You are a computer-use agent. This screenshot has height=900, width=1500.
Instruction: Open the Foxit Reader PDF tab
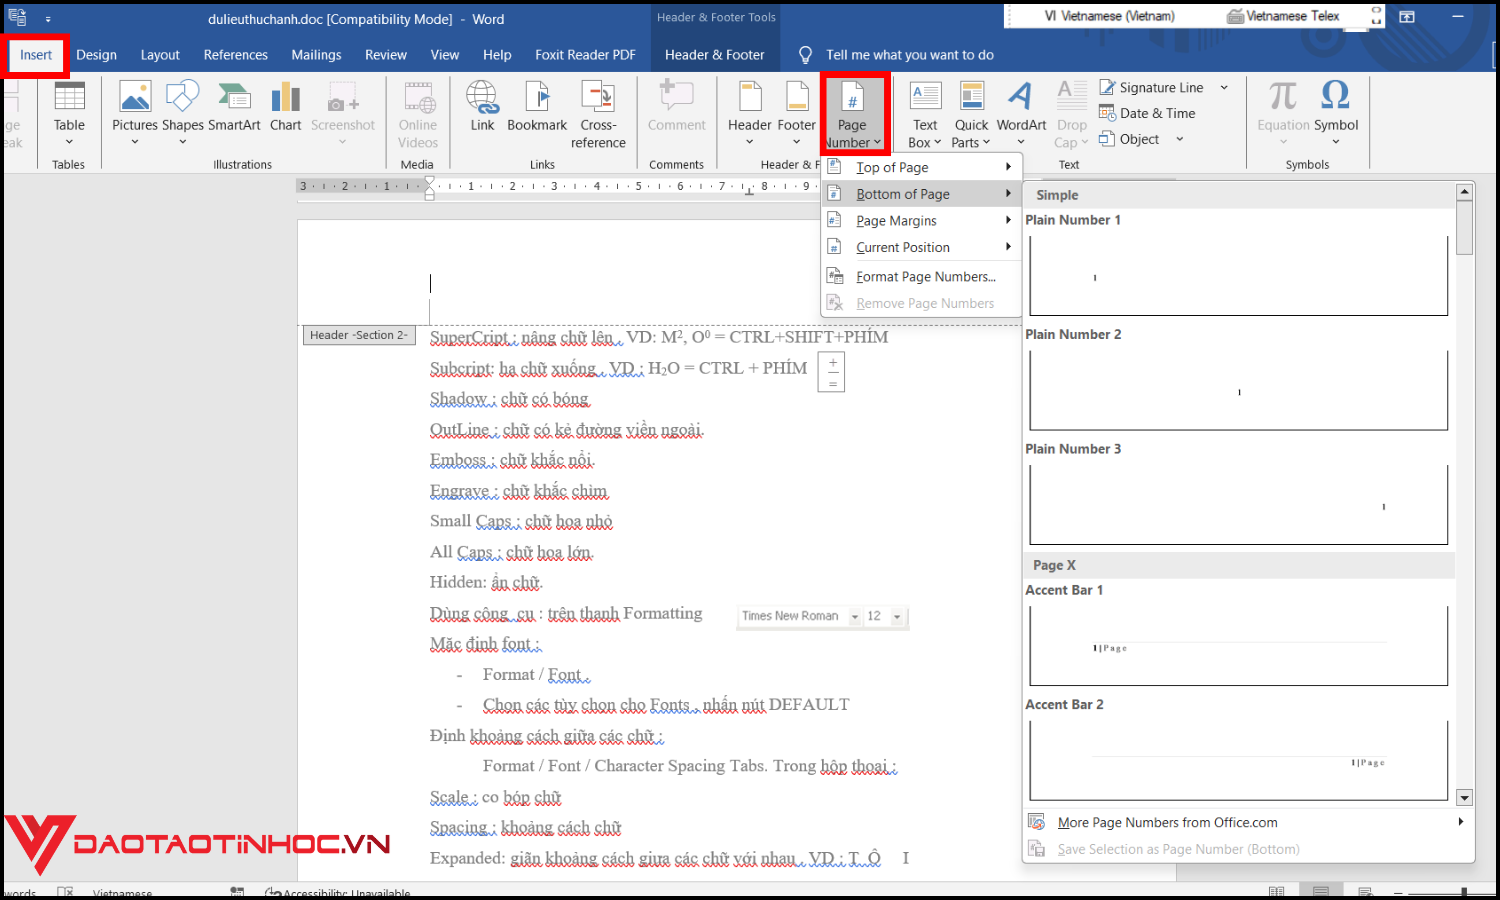coord(585,55)
